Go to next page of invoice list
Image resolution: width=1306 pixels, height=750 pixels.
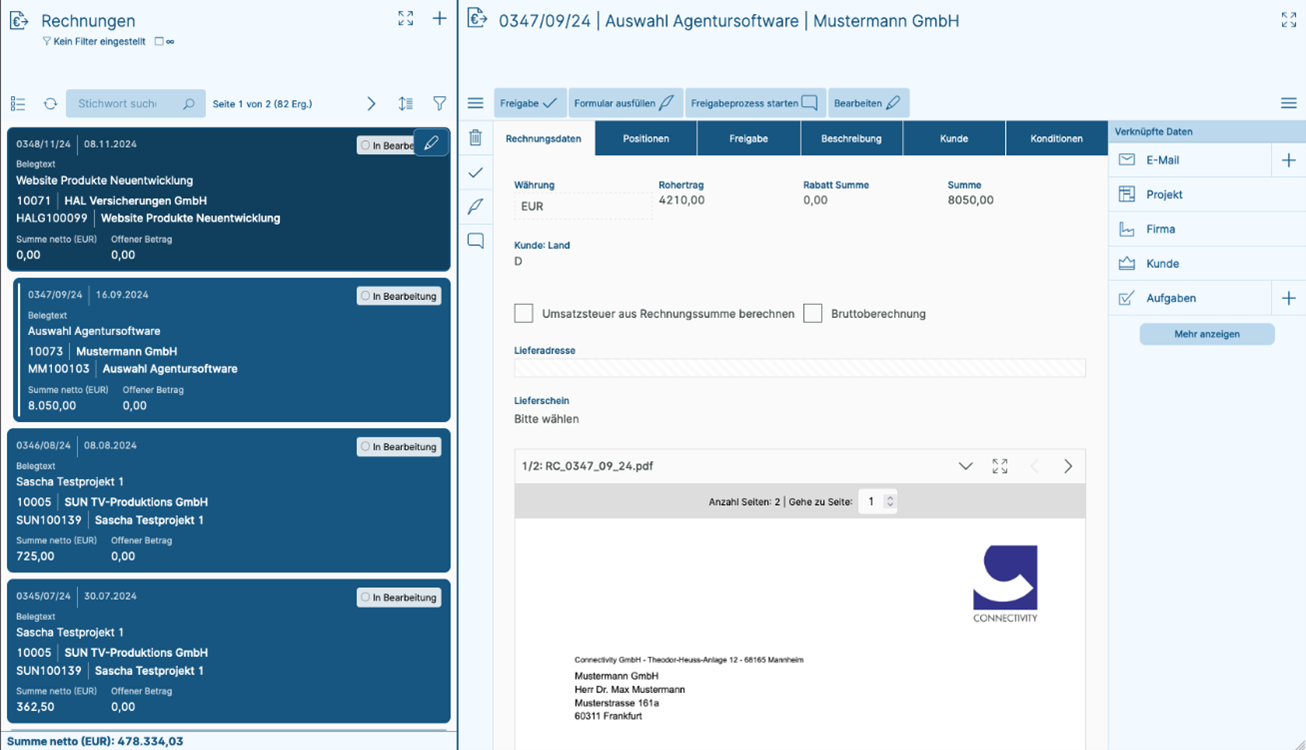click(x=371, y=103)
